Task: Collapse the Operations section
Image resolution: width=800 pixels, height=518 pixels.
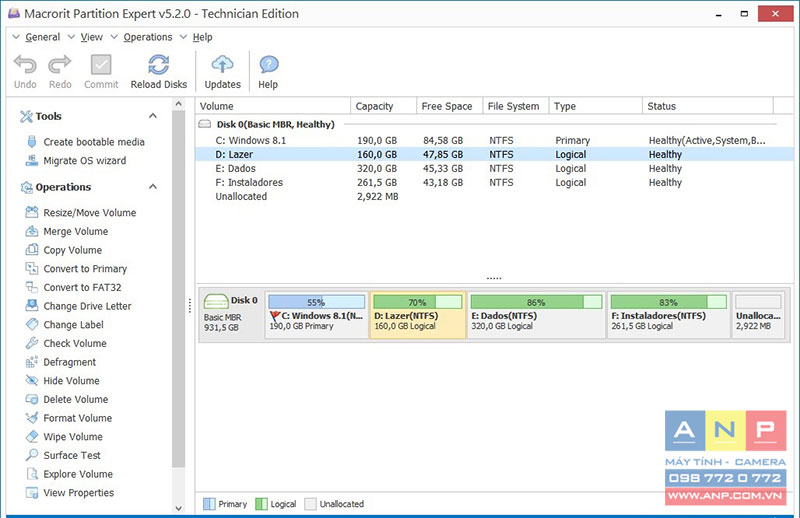Action: [x=153, y=187]
